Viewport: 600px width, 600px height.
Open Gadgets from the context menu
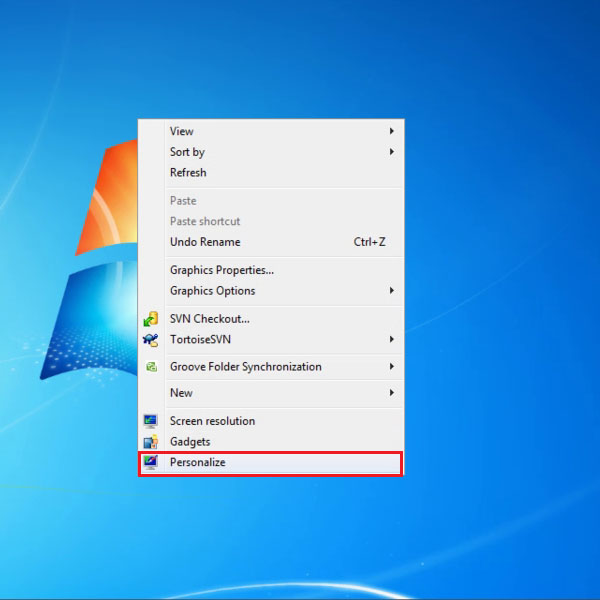tap(271, 442)
